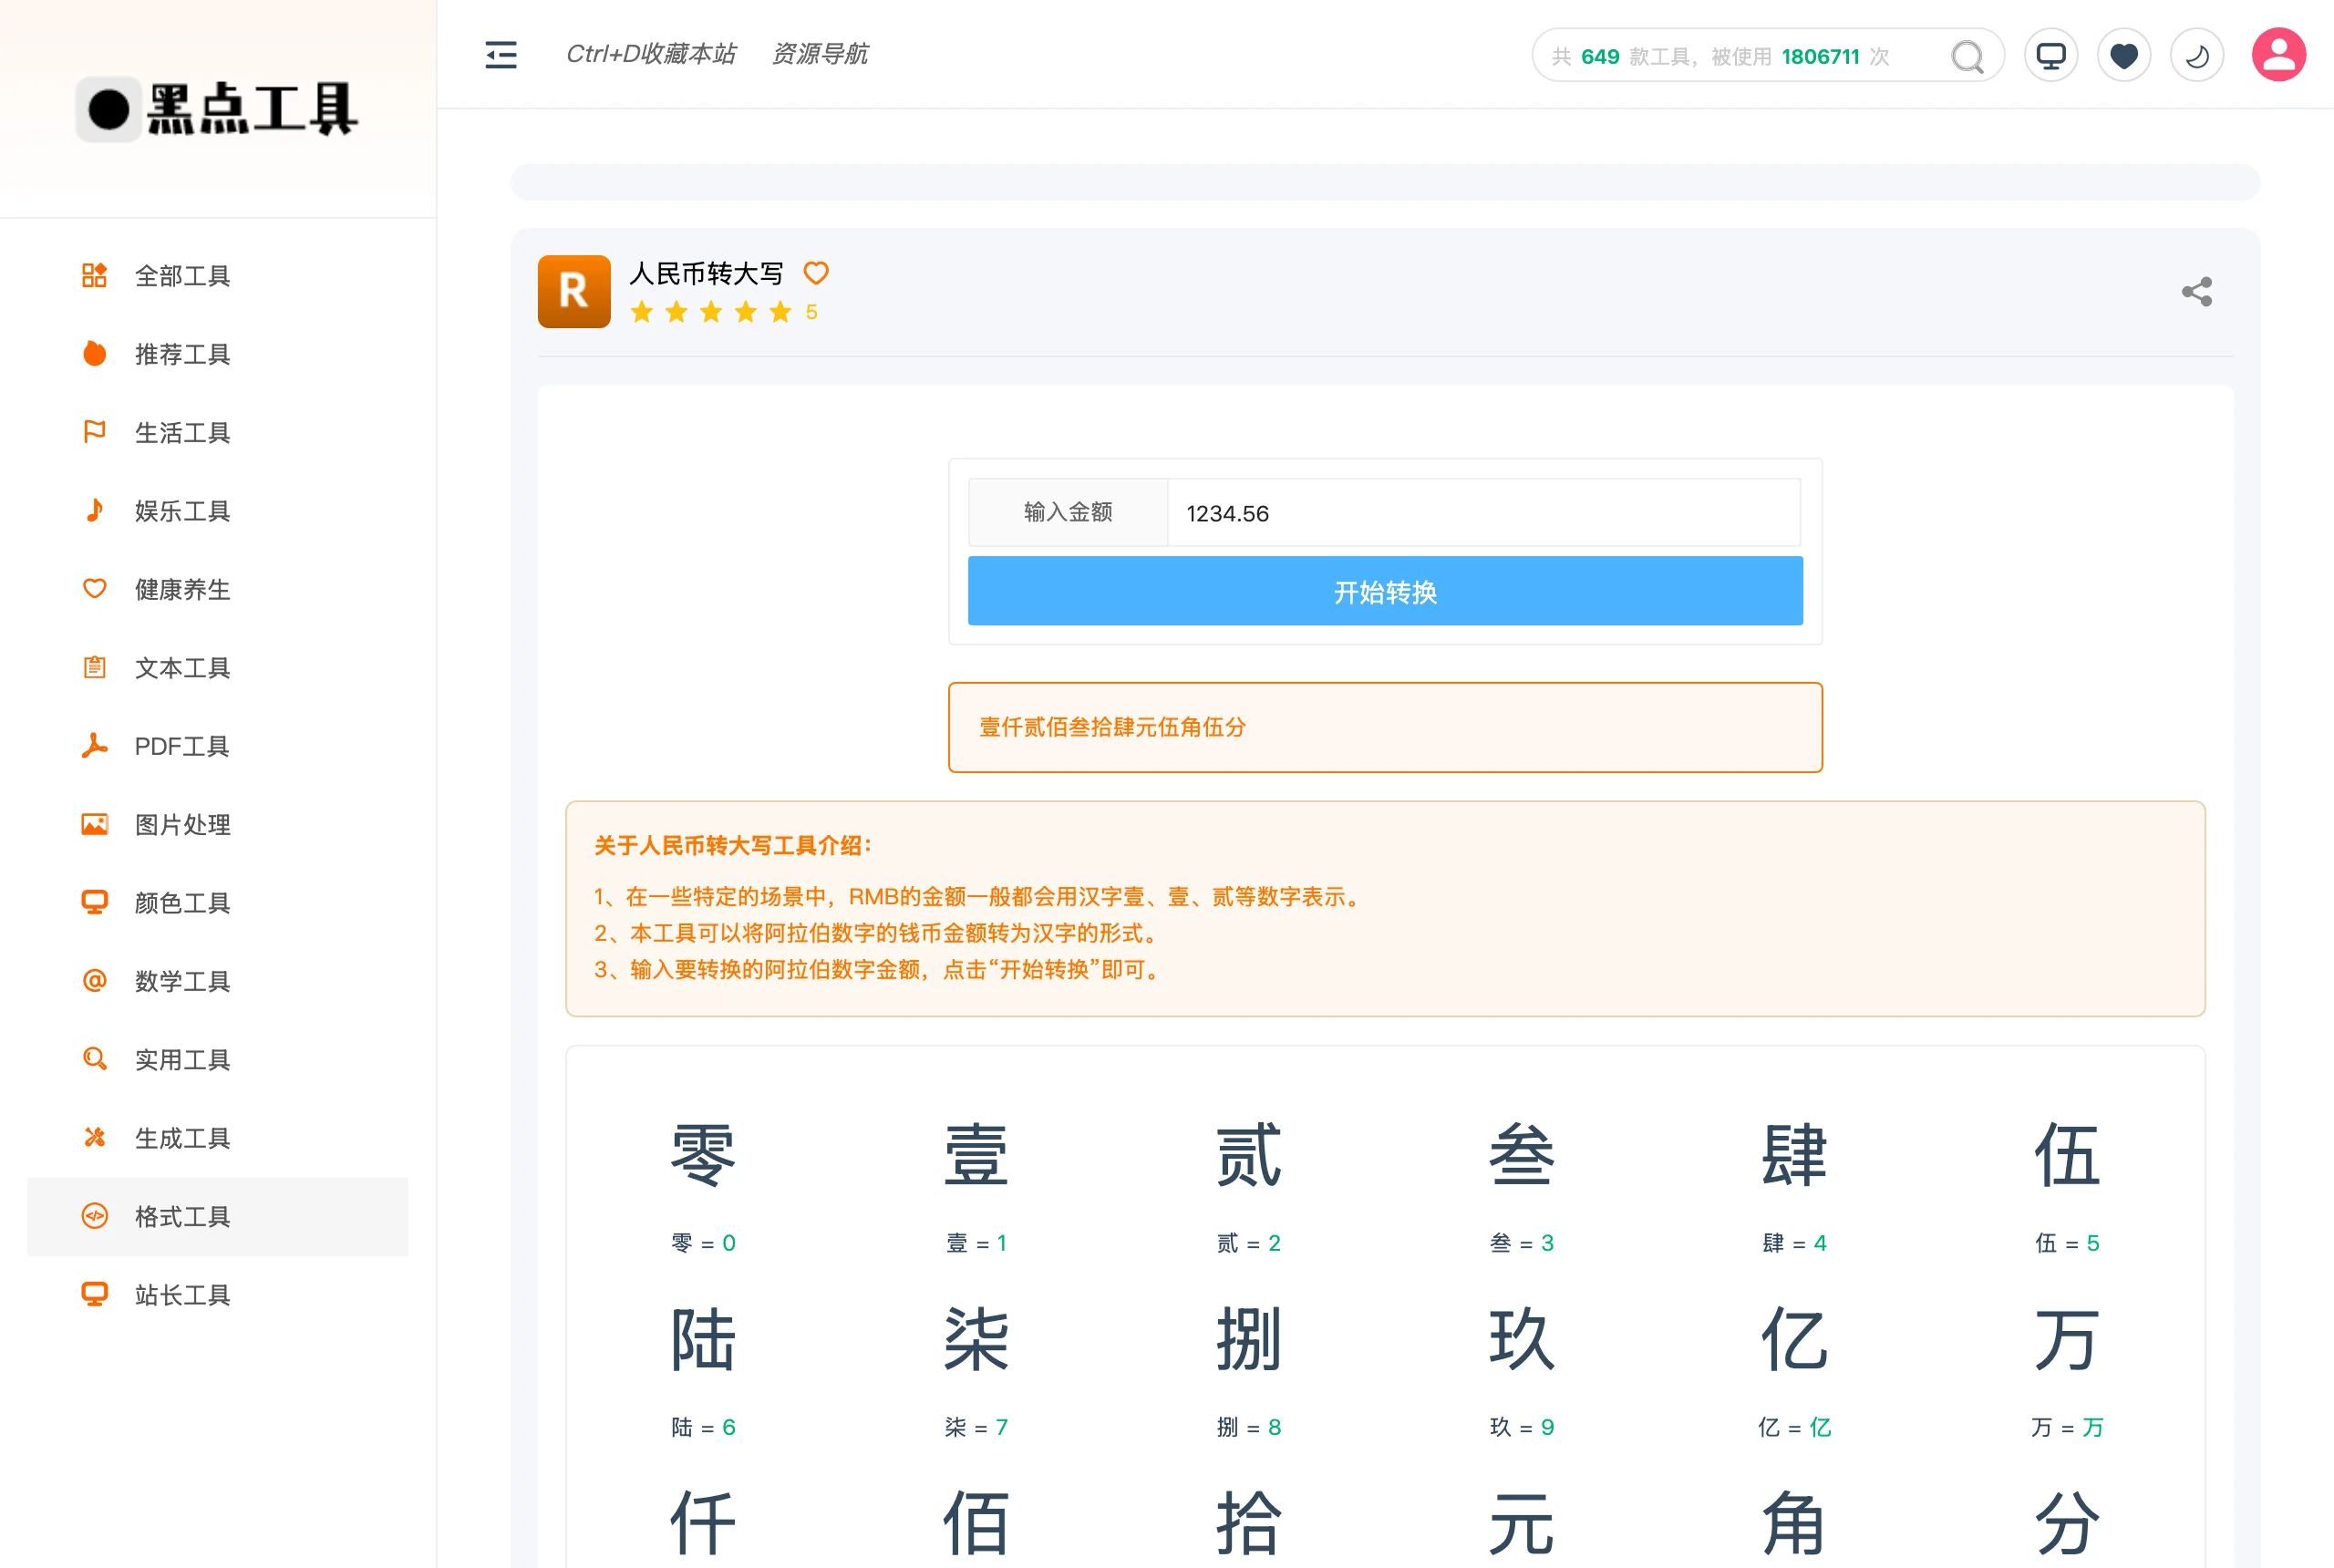
Task: Click the 站长工具 monitor icon
Action: point(94,1294)
